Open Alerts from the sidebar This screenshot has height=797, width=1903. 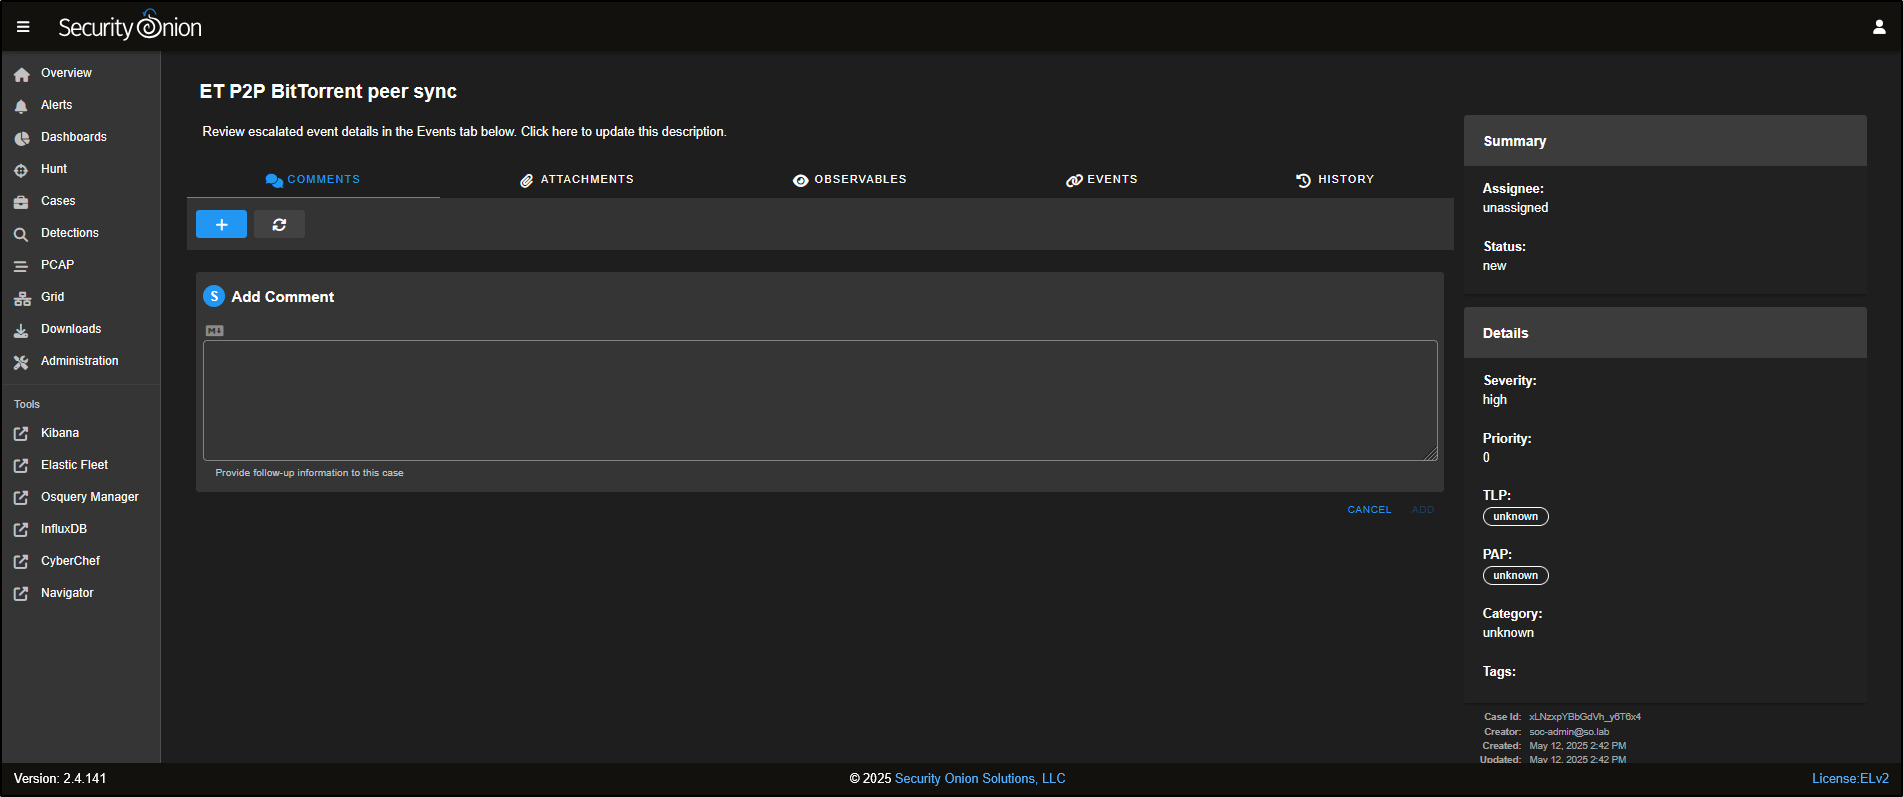[56, 105]
